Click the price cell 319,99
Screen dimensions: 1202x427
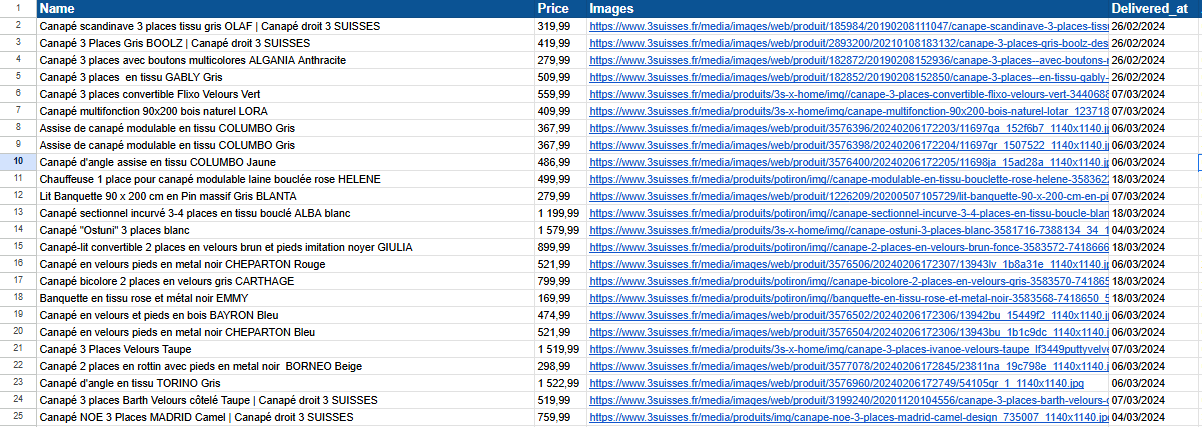[560, 26]
